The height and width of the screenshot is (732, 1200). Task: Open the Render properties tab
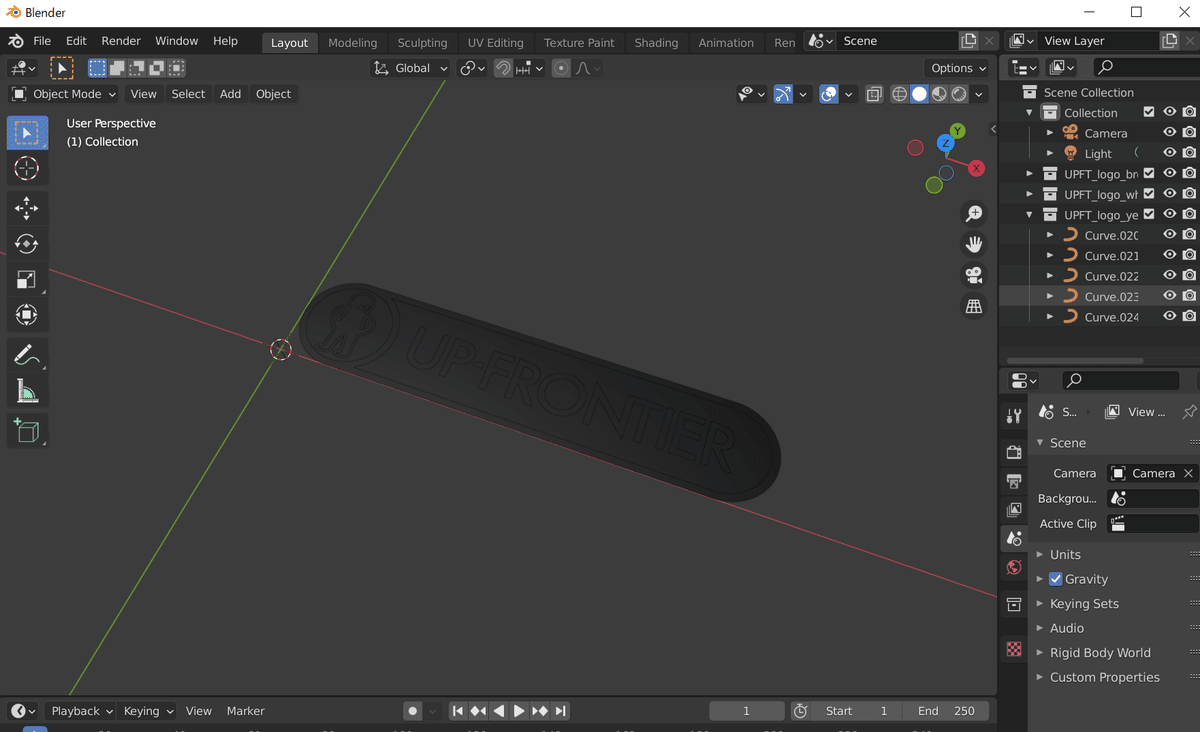pos(1014,453)
